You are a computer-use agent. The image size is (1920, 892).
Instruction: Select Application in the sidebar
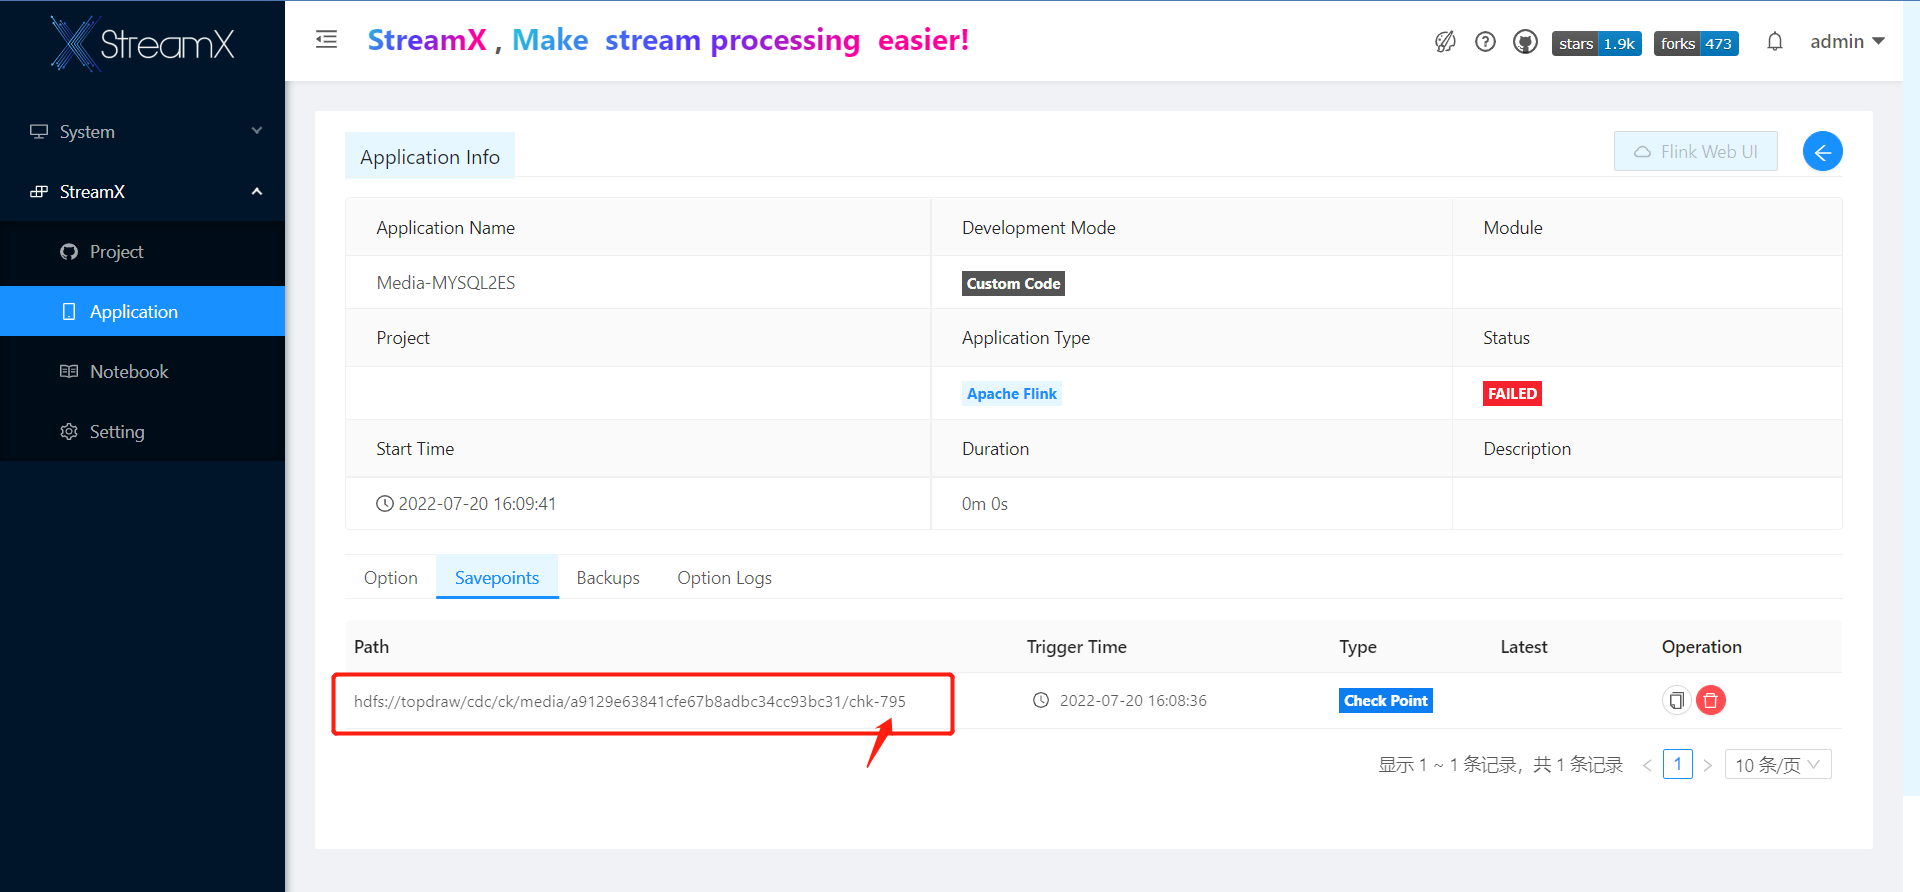(x=142, y=311)
